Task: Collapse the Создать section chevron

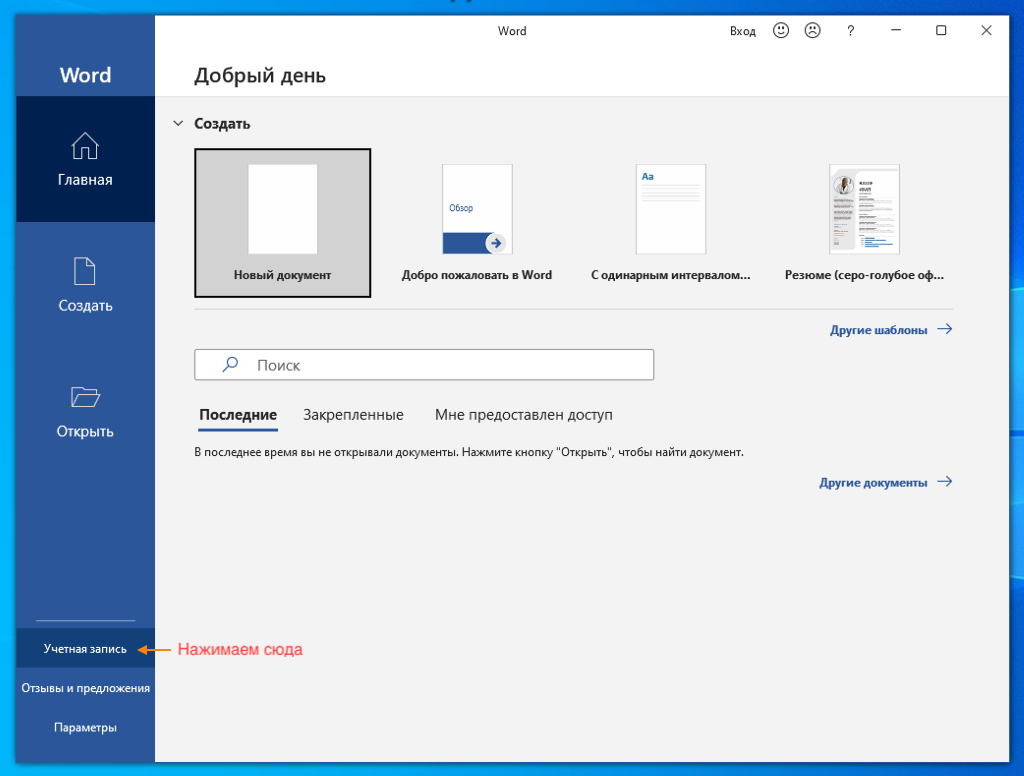Action: (x=178, y=123)
